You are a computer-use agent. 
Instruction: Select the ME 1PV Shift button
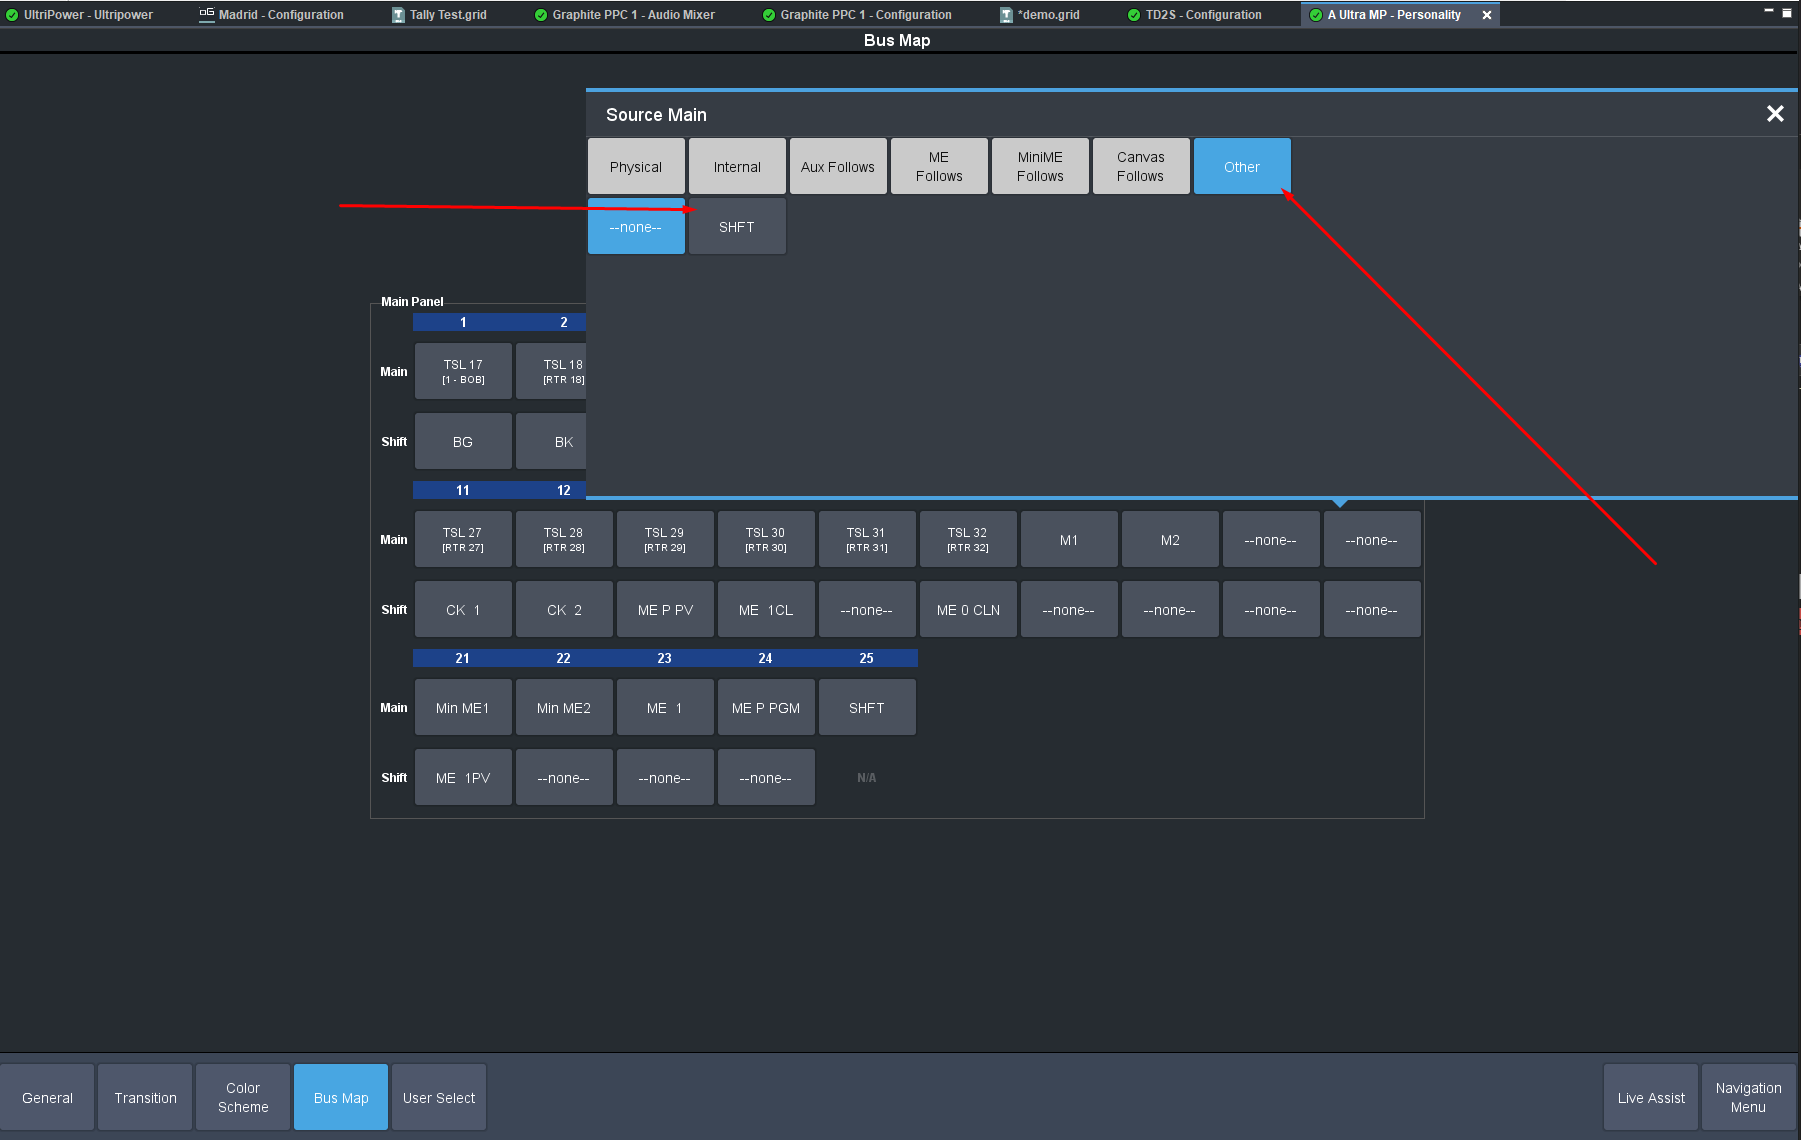coord(463,777)
